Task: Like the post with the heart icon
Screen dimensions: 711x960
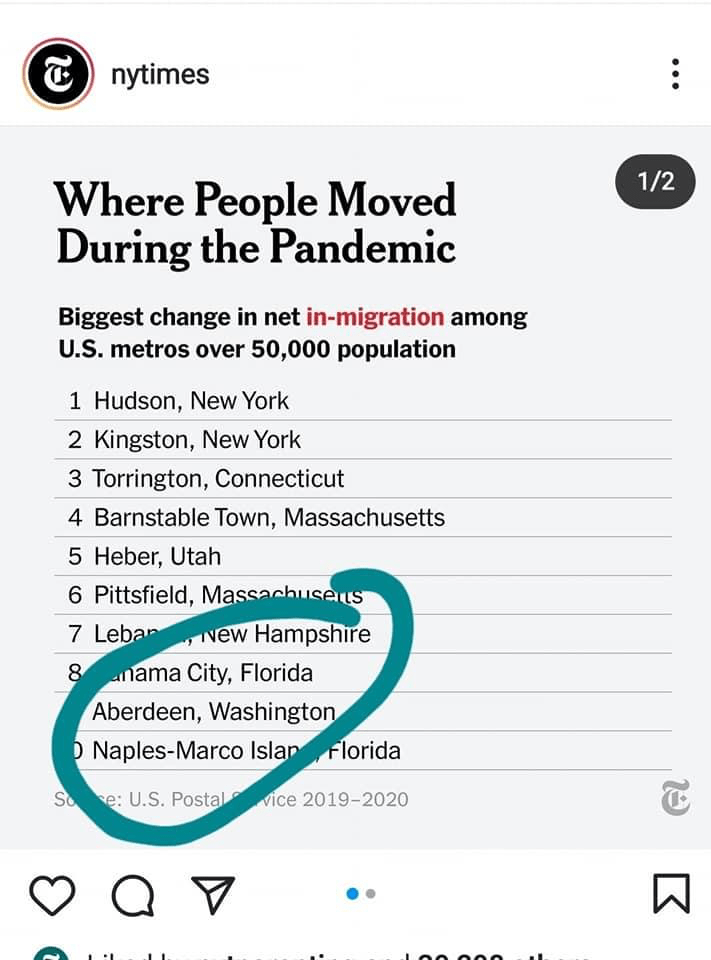Action: point(52,894)
